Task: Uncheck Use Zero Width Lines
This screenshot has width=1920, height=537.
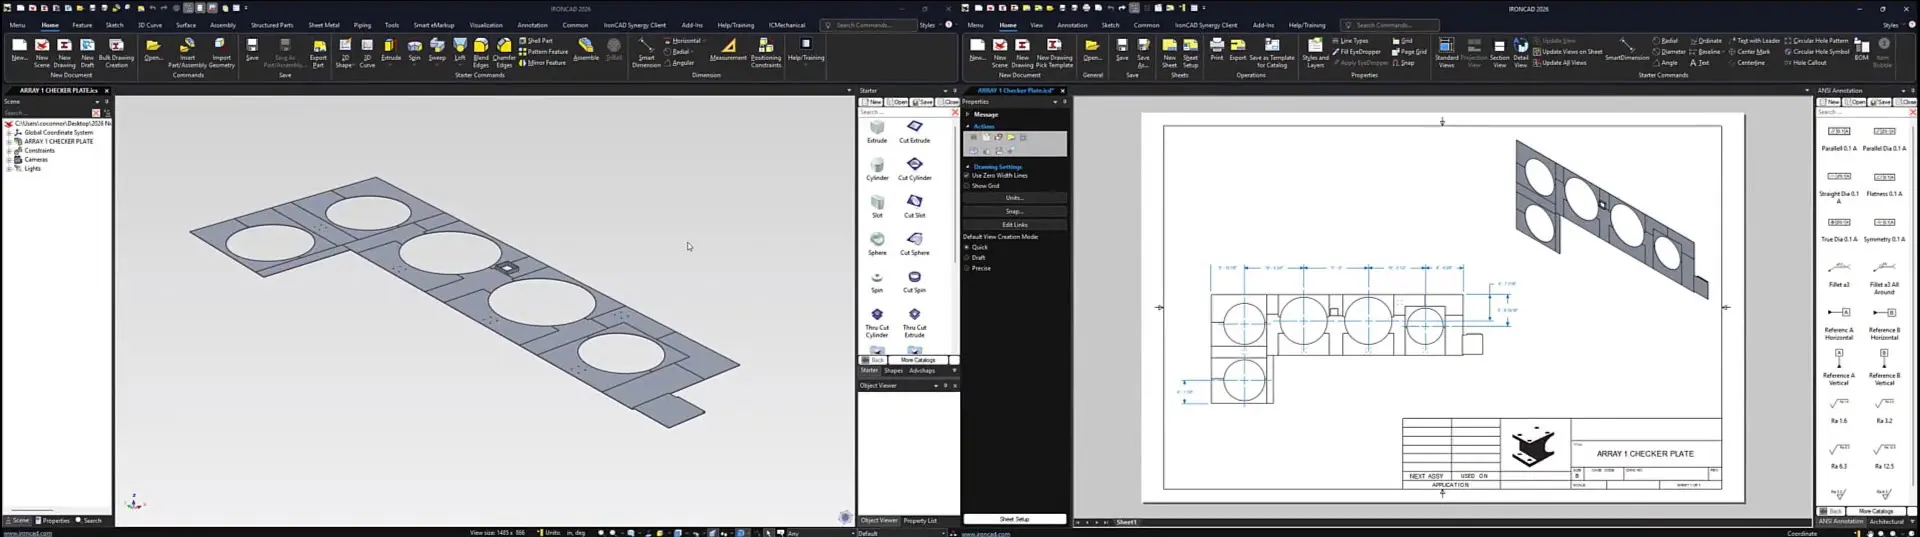Action: pyautogui.click(x=967, y=176)
